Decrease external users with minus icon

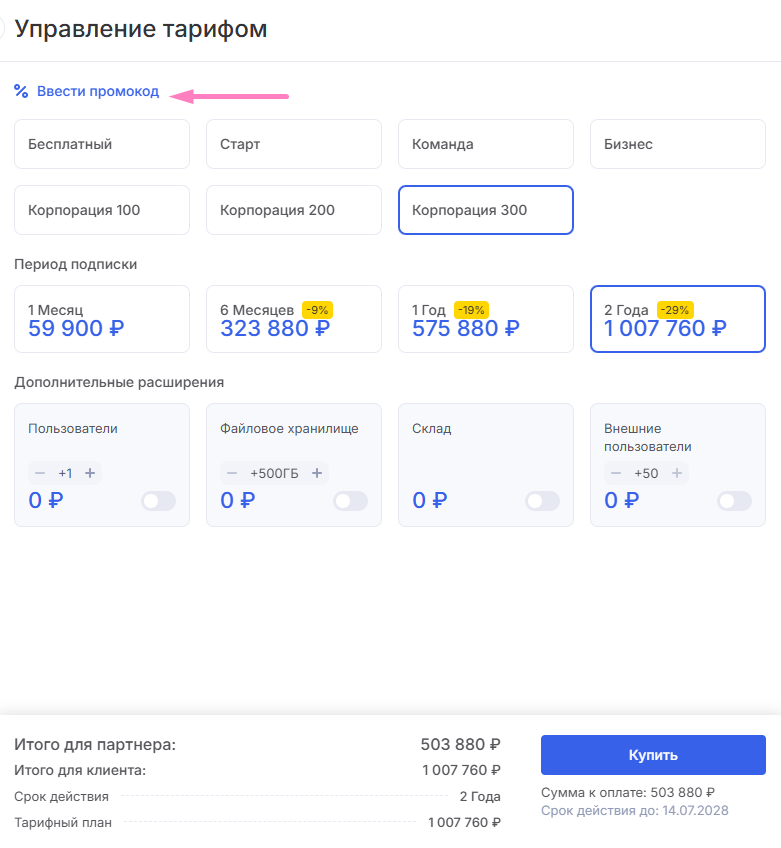(x=616, y=473)
